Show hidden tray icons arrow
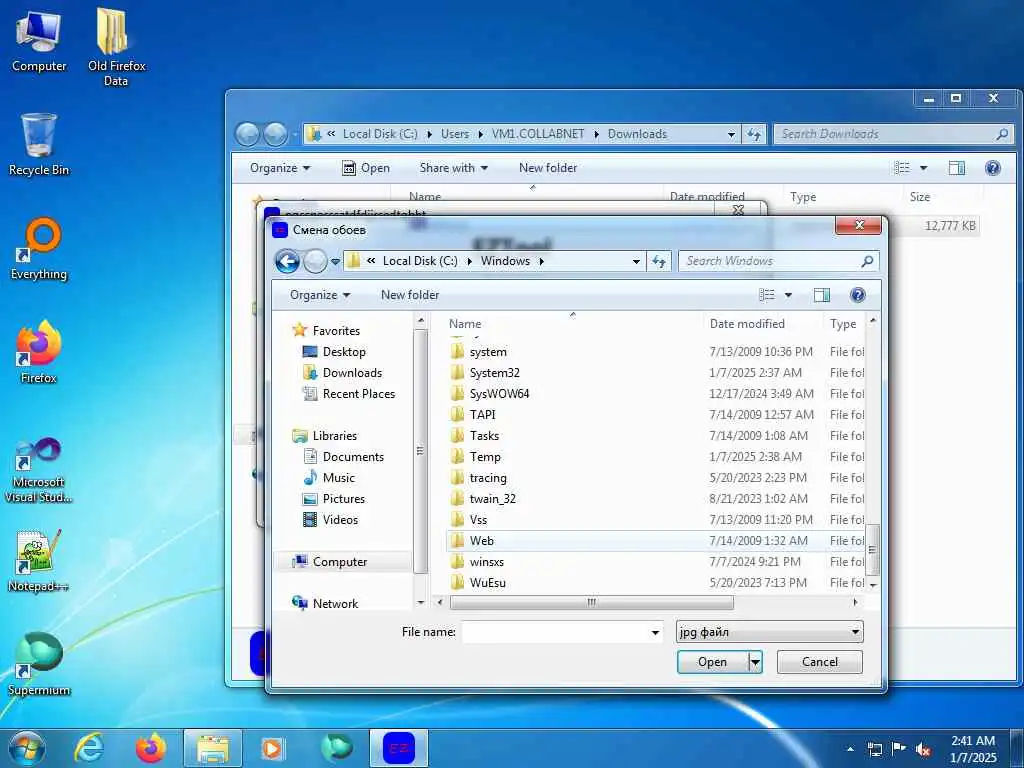1024x768 pixels. coord(850,749)
